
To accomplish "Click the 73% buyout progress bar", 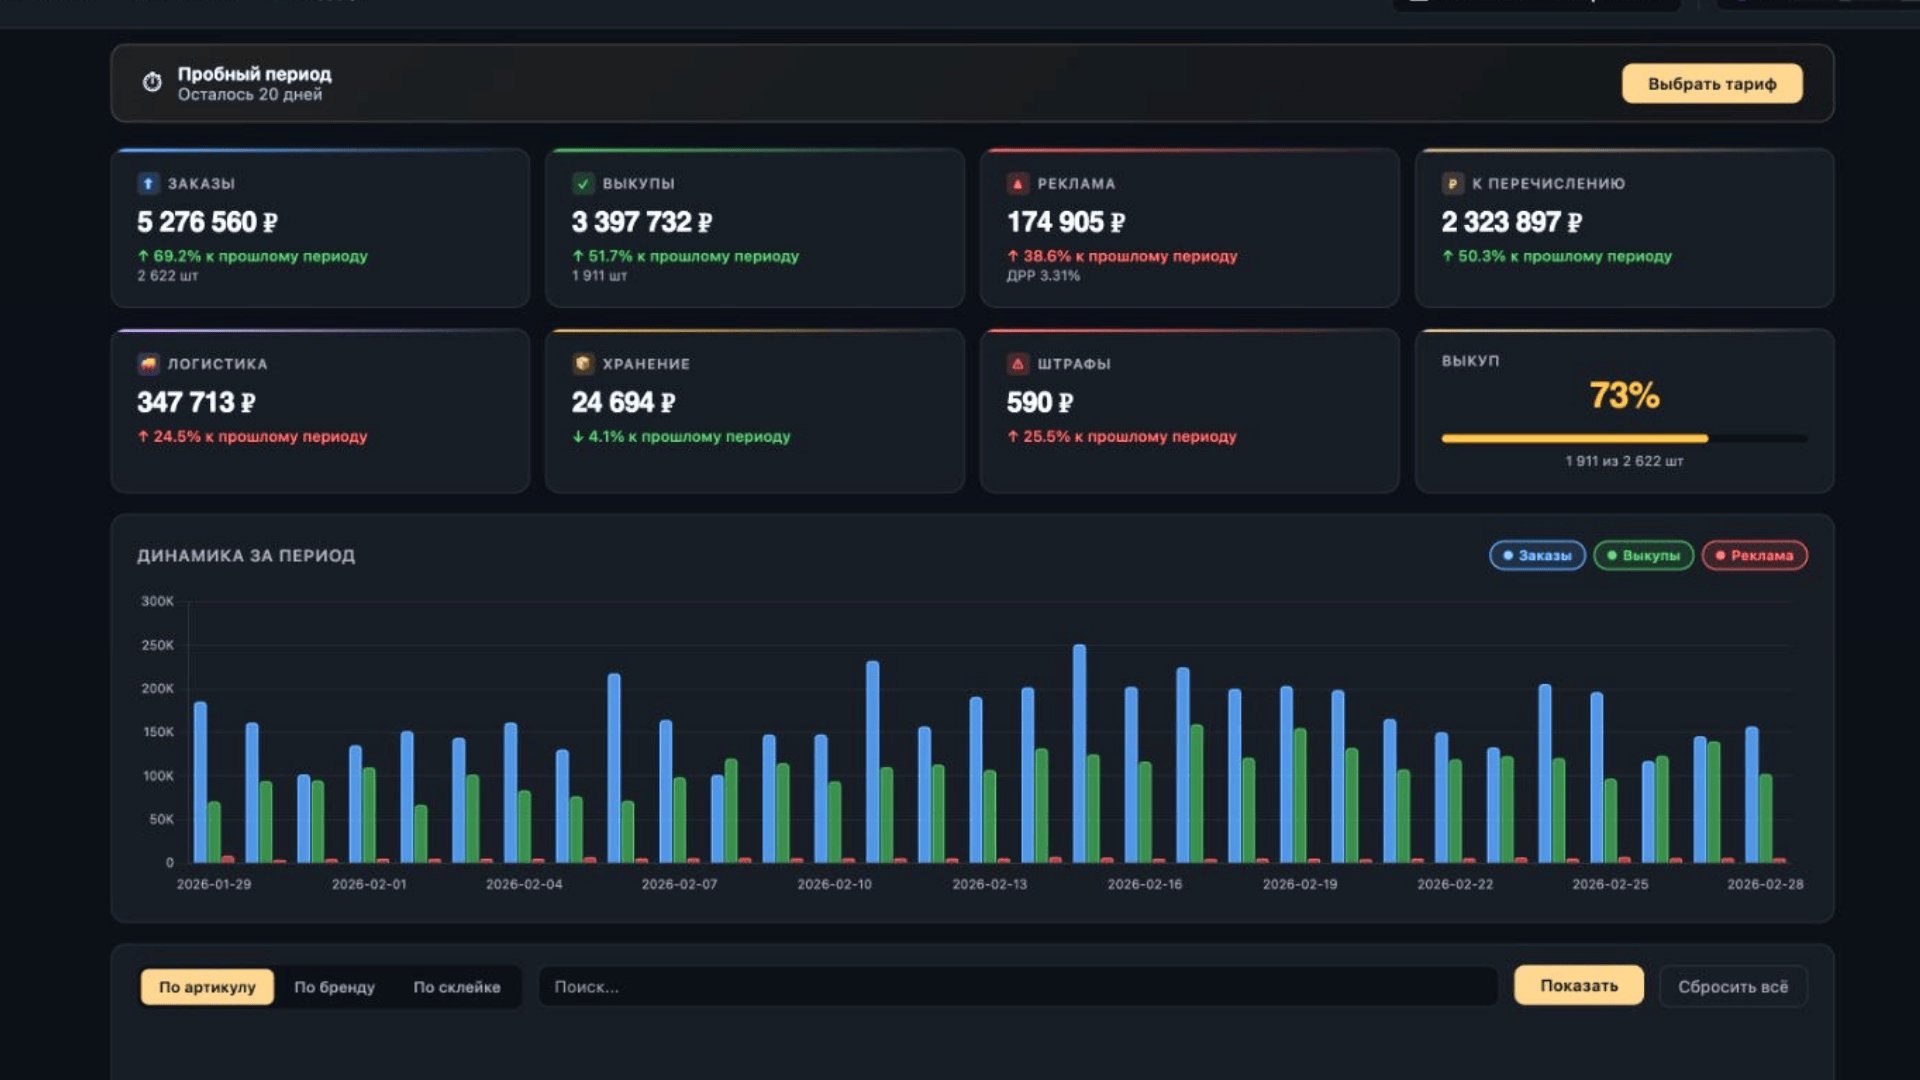I will 1623,438.
